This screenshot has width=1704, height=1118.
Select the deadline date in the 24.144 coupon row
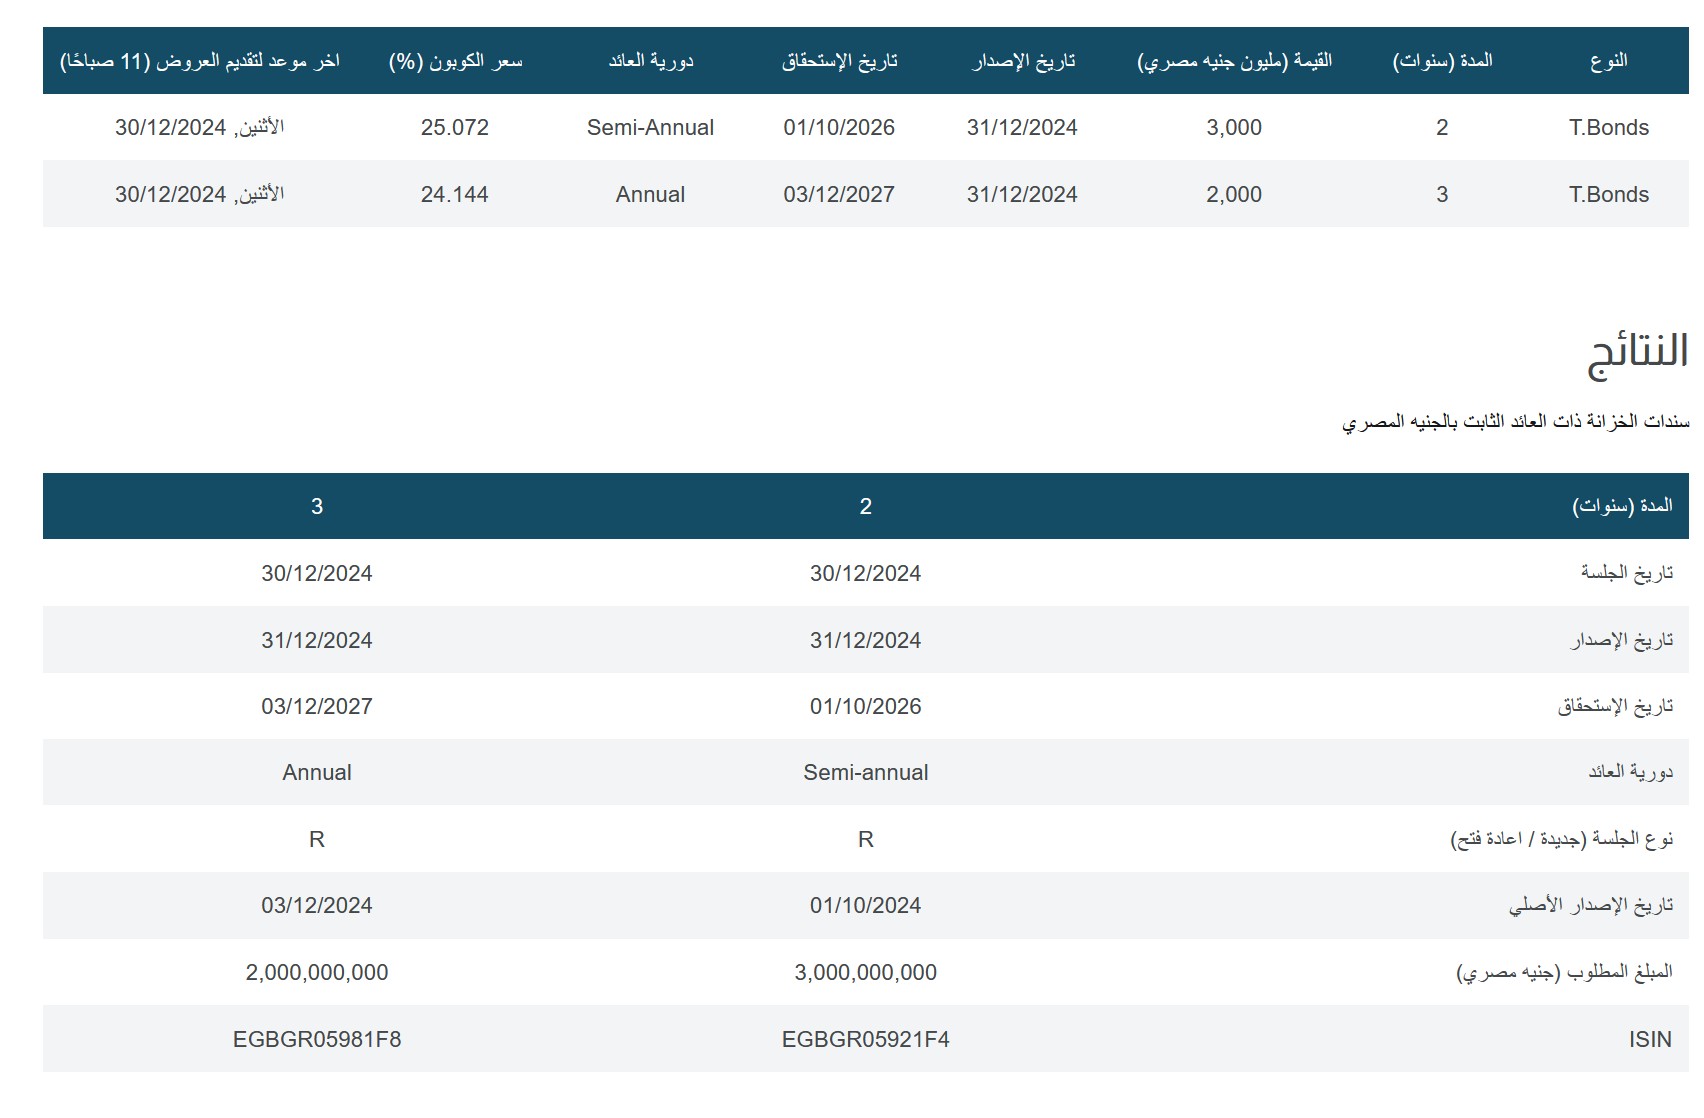(199, 195)
